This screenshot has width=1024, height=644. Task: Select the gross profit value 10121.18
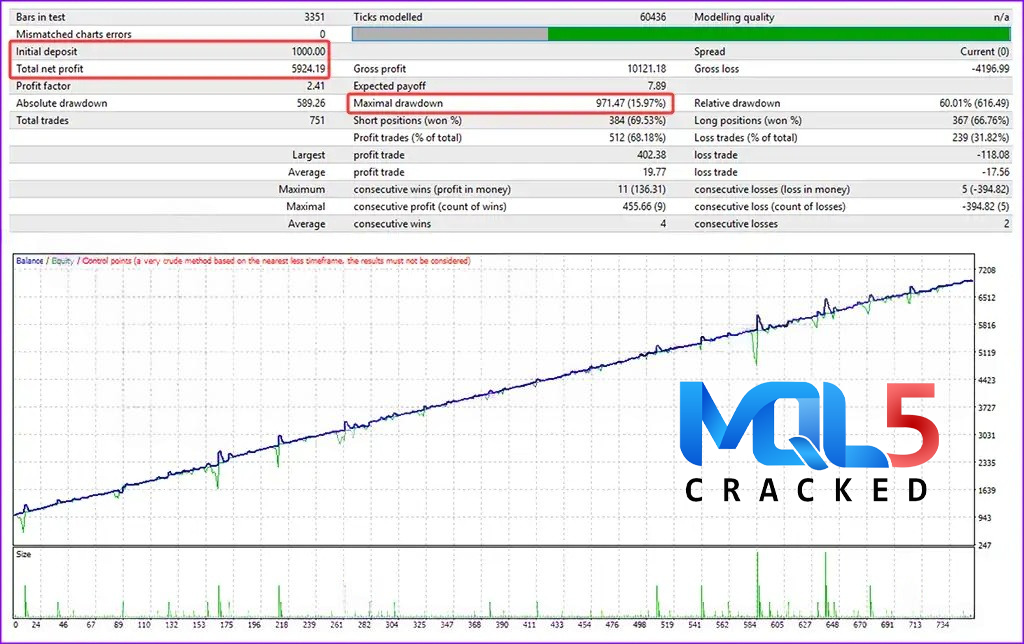point(647,69)
